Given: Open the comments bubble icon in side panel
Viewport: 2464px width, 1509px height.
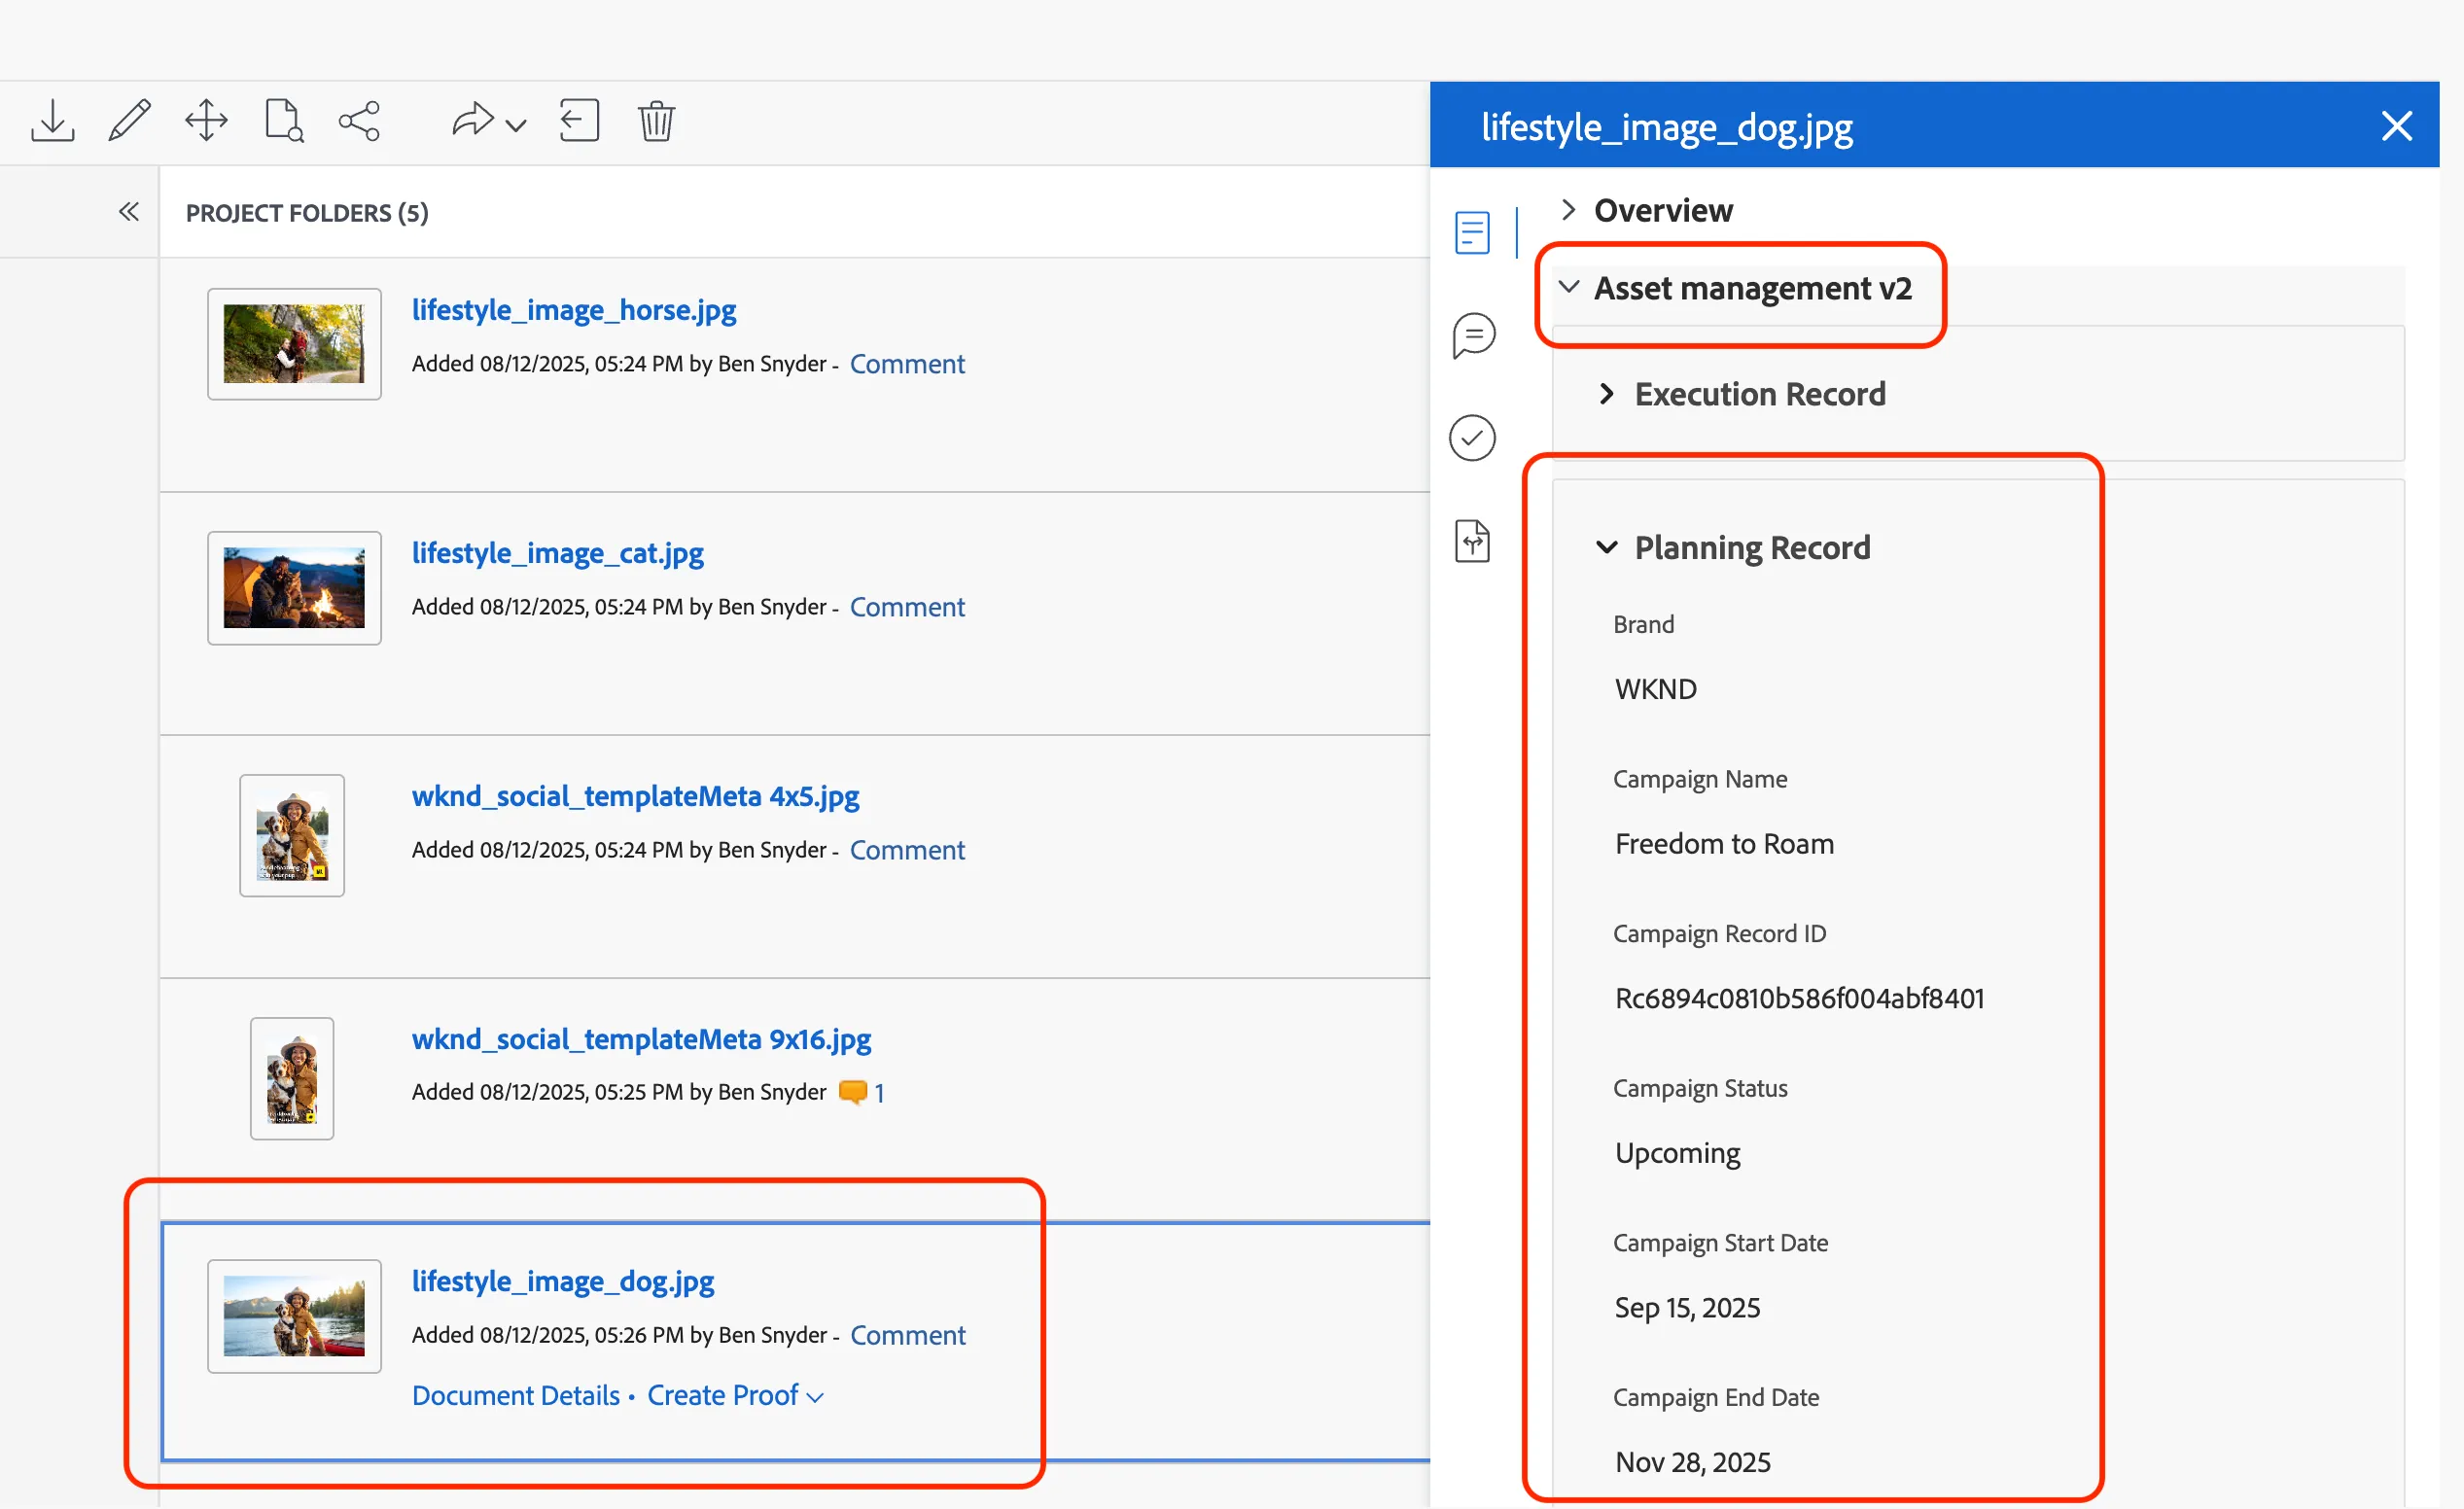Looking at the screenshot, I should (1473, 335).
